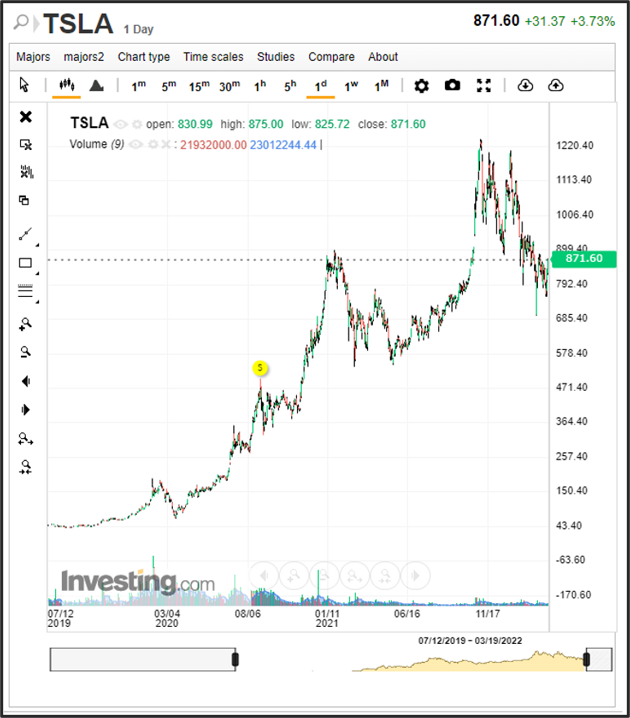Click the symbol search magnifier icon

21,22
